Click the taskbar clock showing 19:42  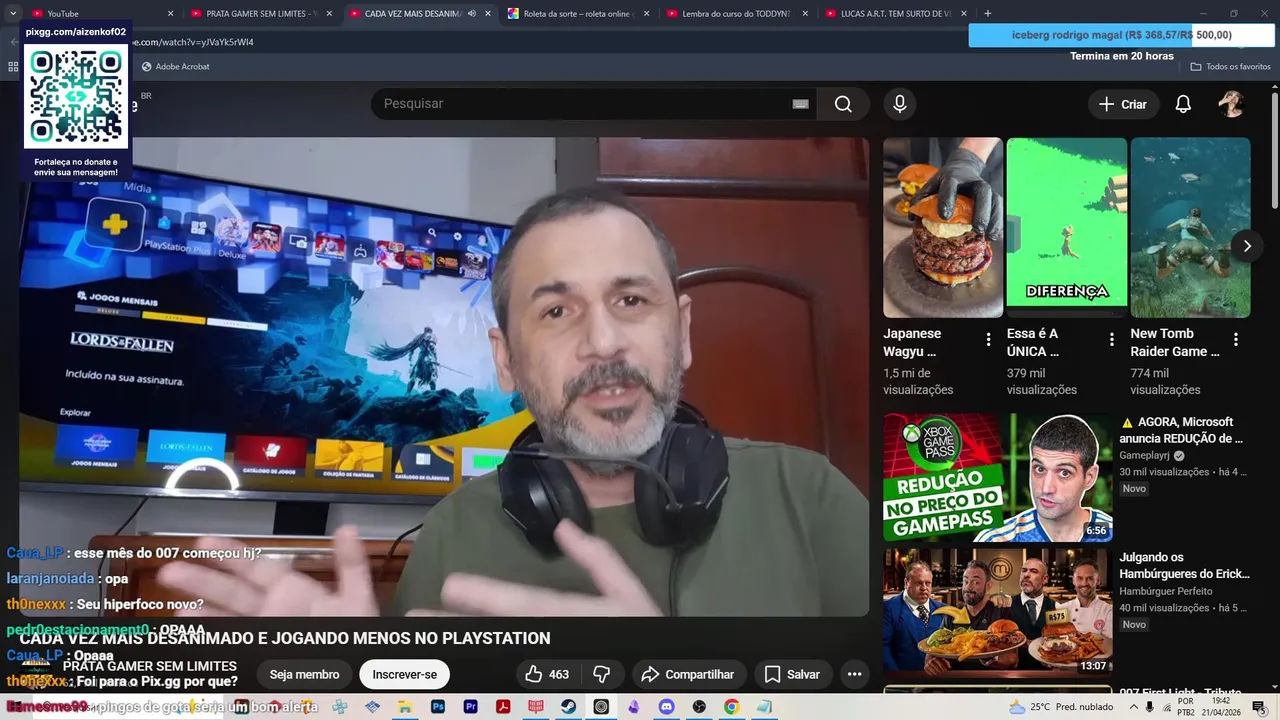1221,707
